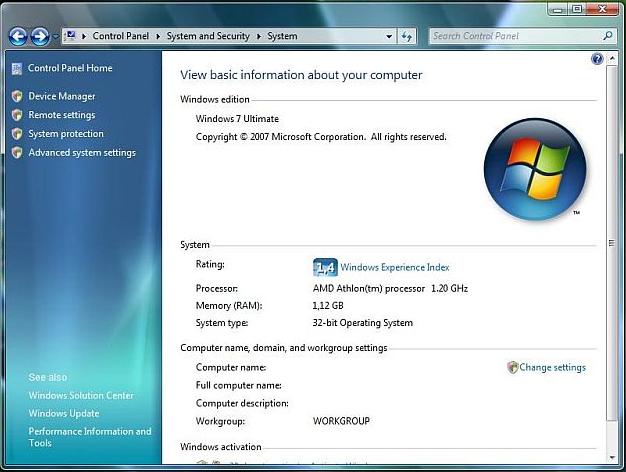This screenshot has width=626, height=472.
Task: Click the 1,4 rating badge icon
Action: click(x=325, y=267)
